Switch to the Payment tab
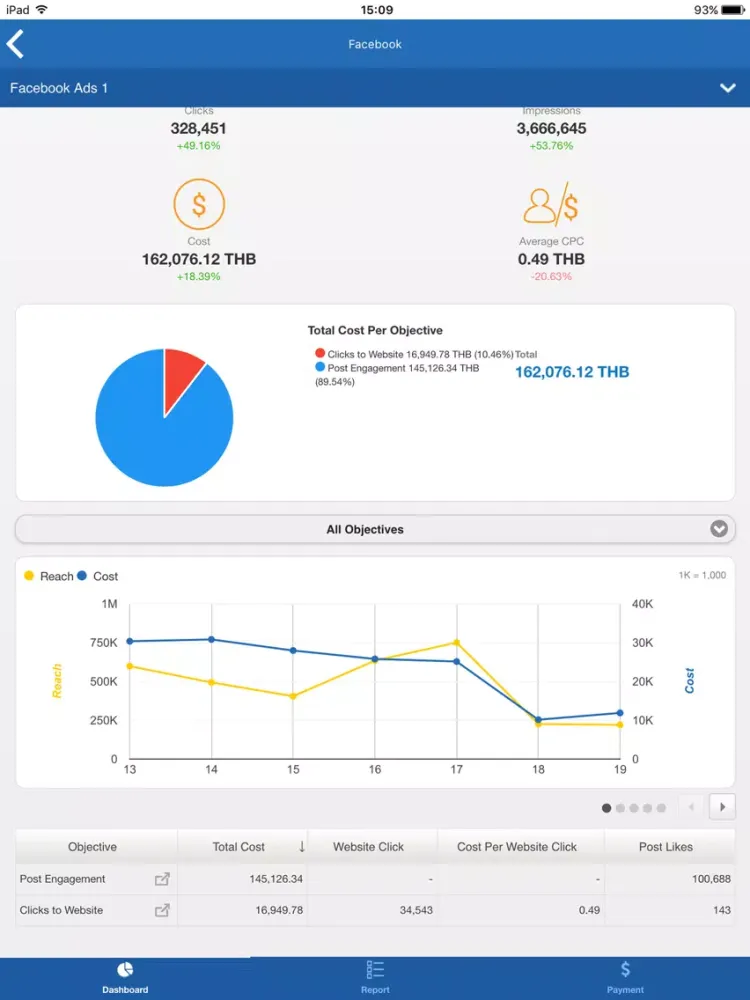 pyautogui.click(x=625, y=978)
